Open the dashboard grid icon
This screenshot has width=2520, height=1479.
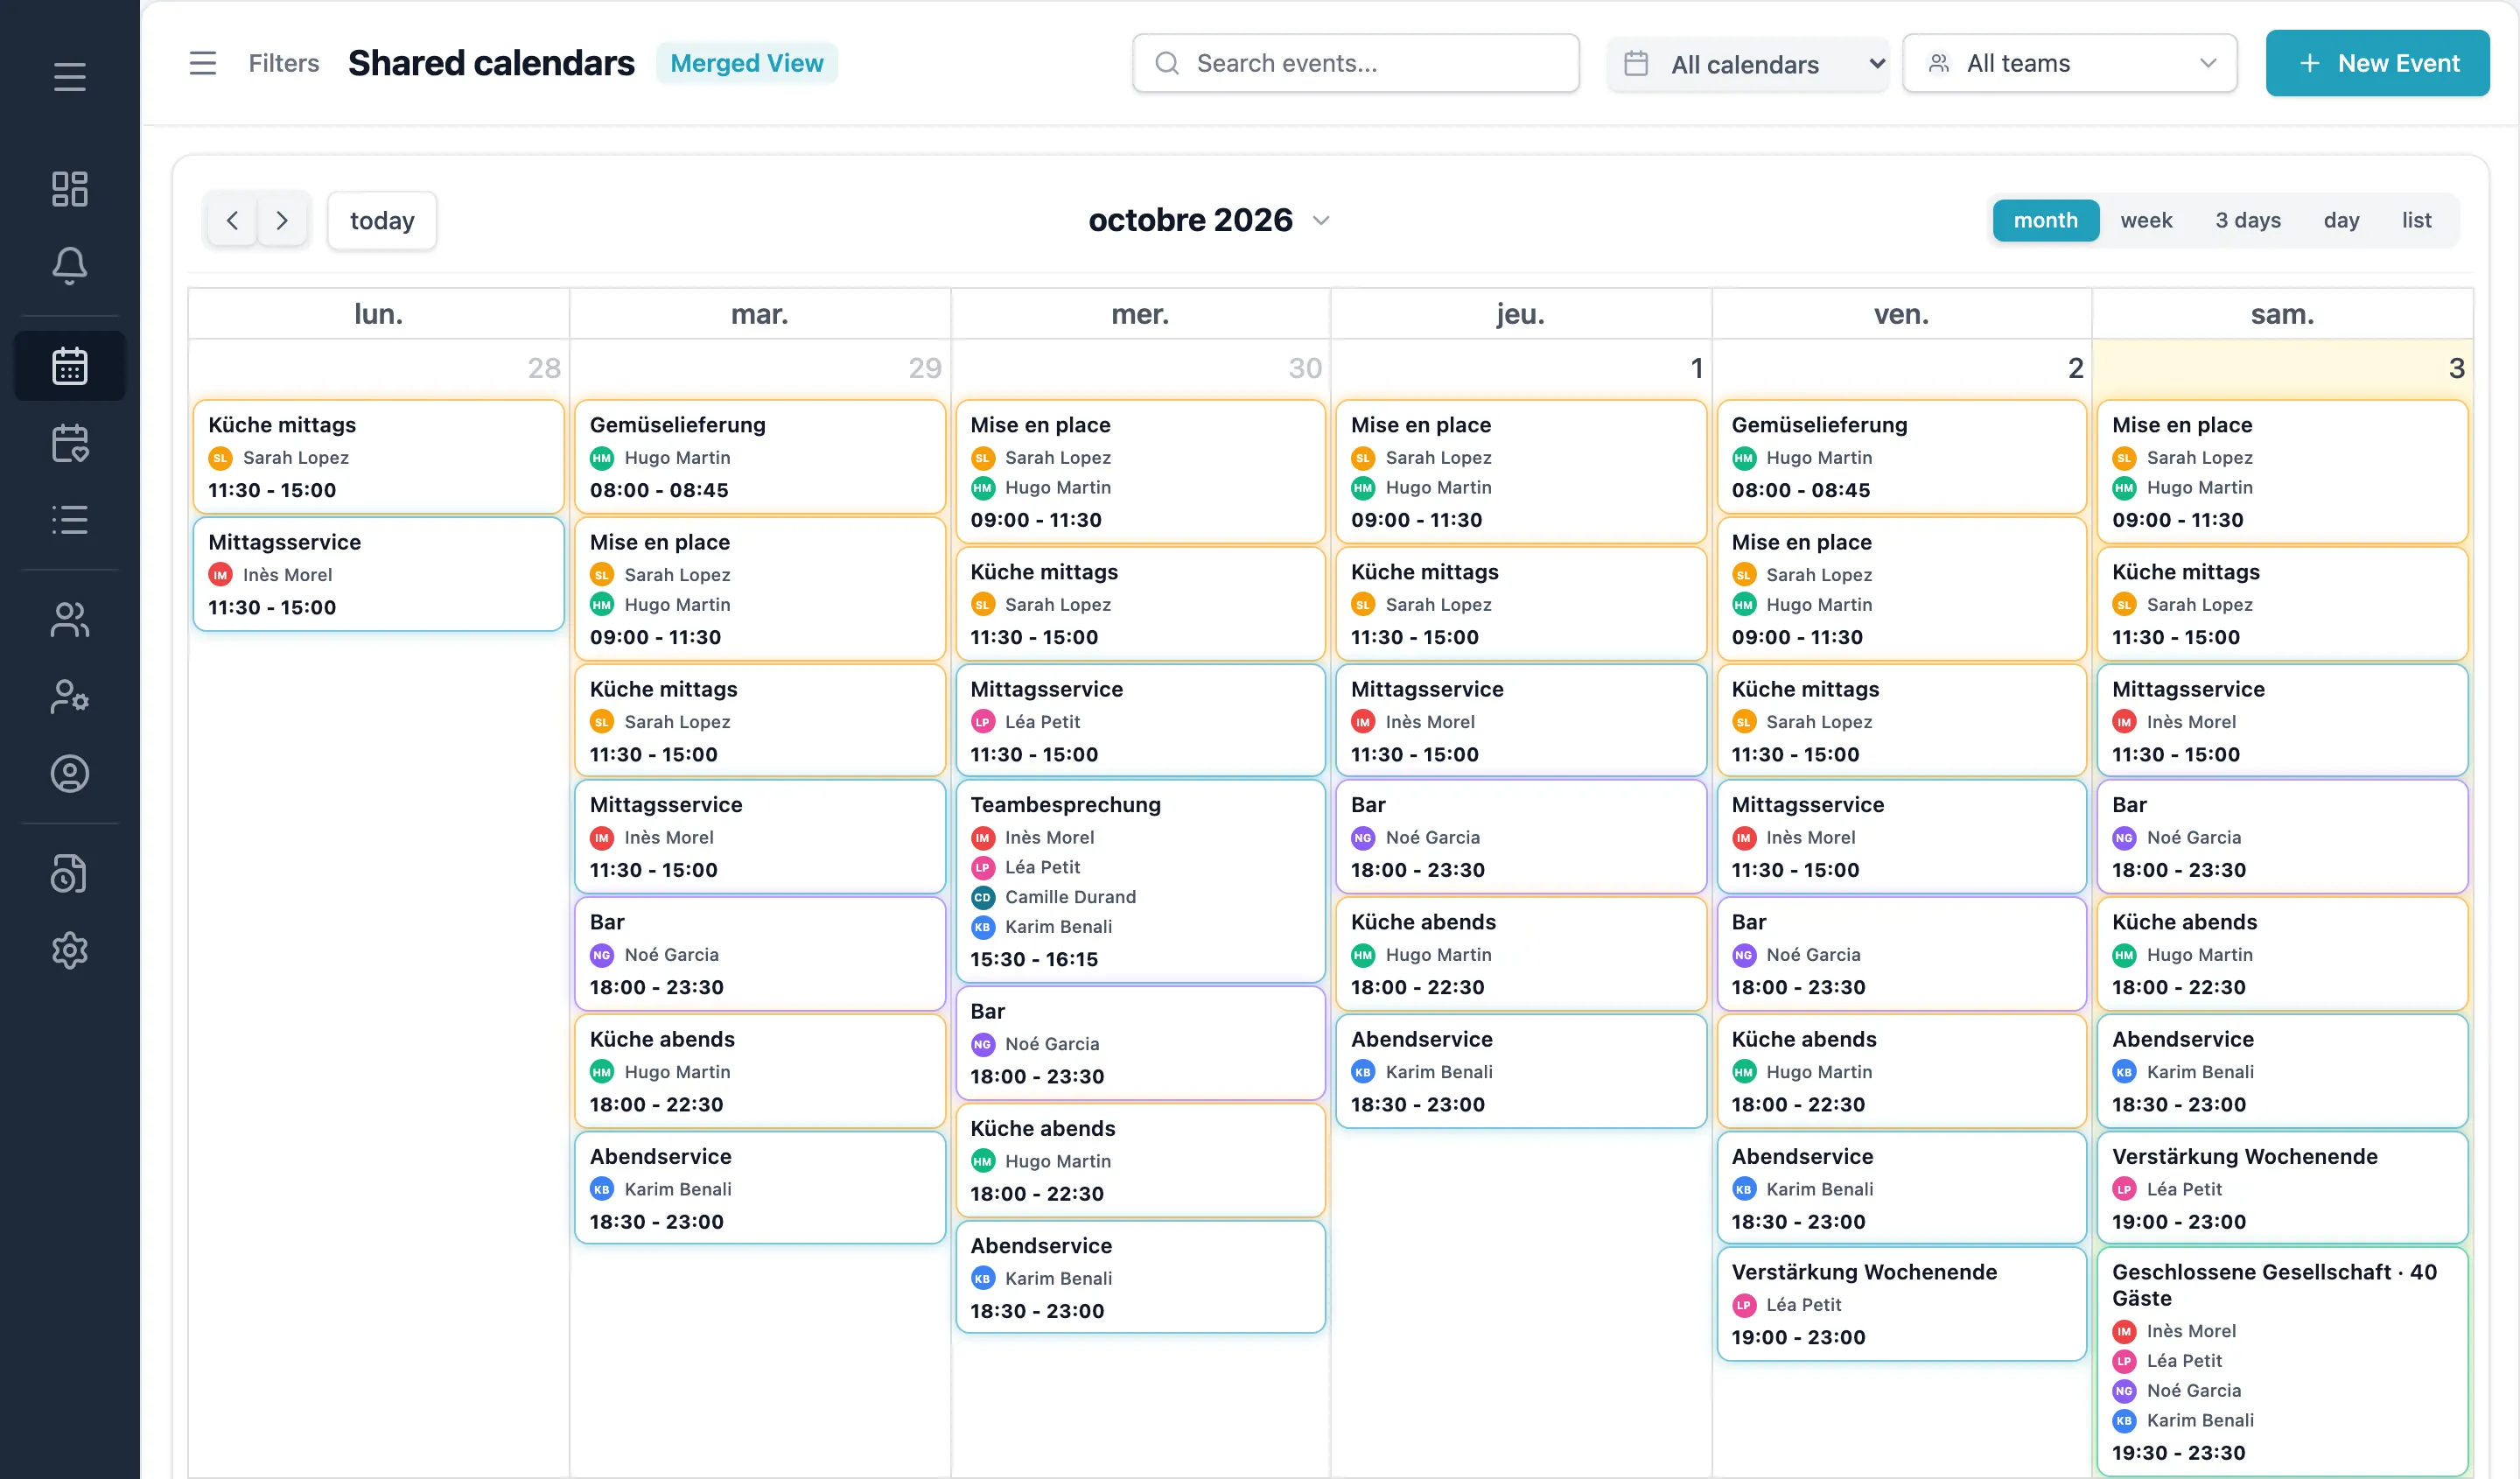point(69,189)
